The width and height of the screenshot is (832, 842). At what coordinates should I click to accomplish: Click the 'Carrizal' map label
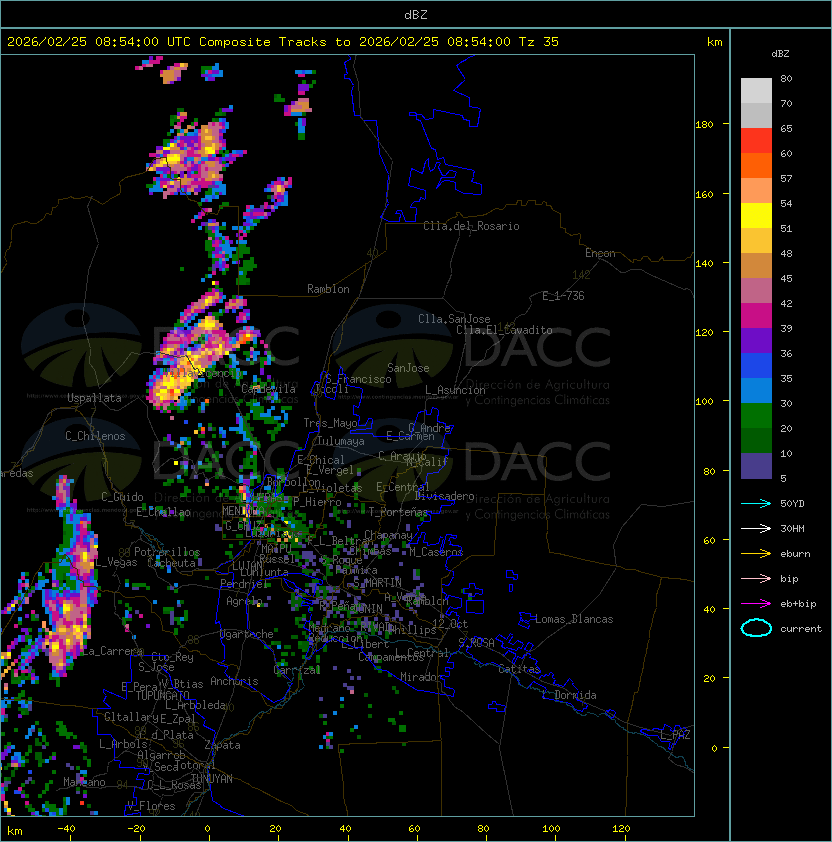(297, 670)
